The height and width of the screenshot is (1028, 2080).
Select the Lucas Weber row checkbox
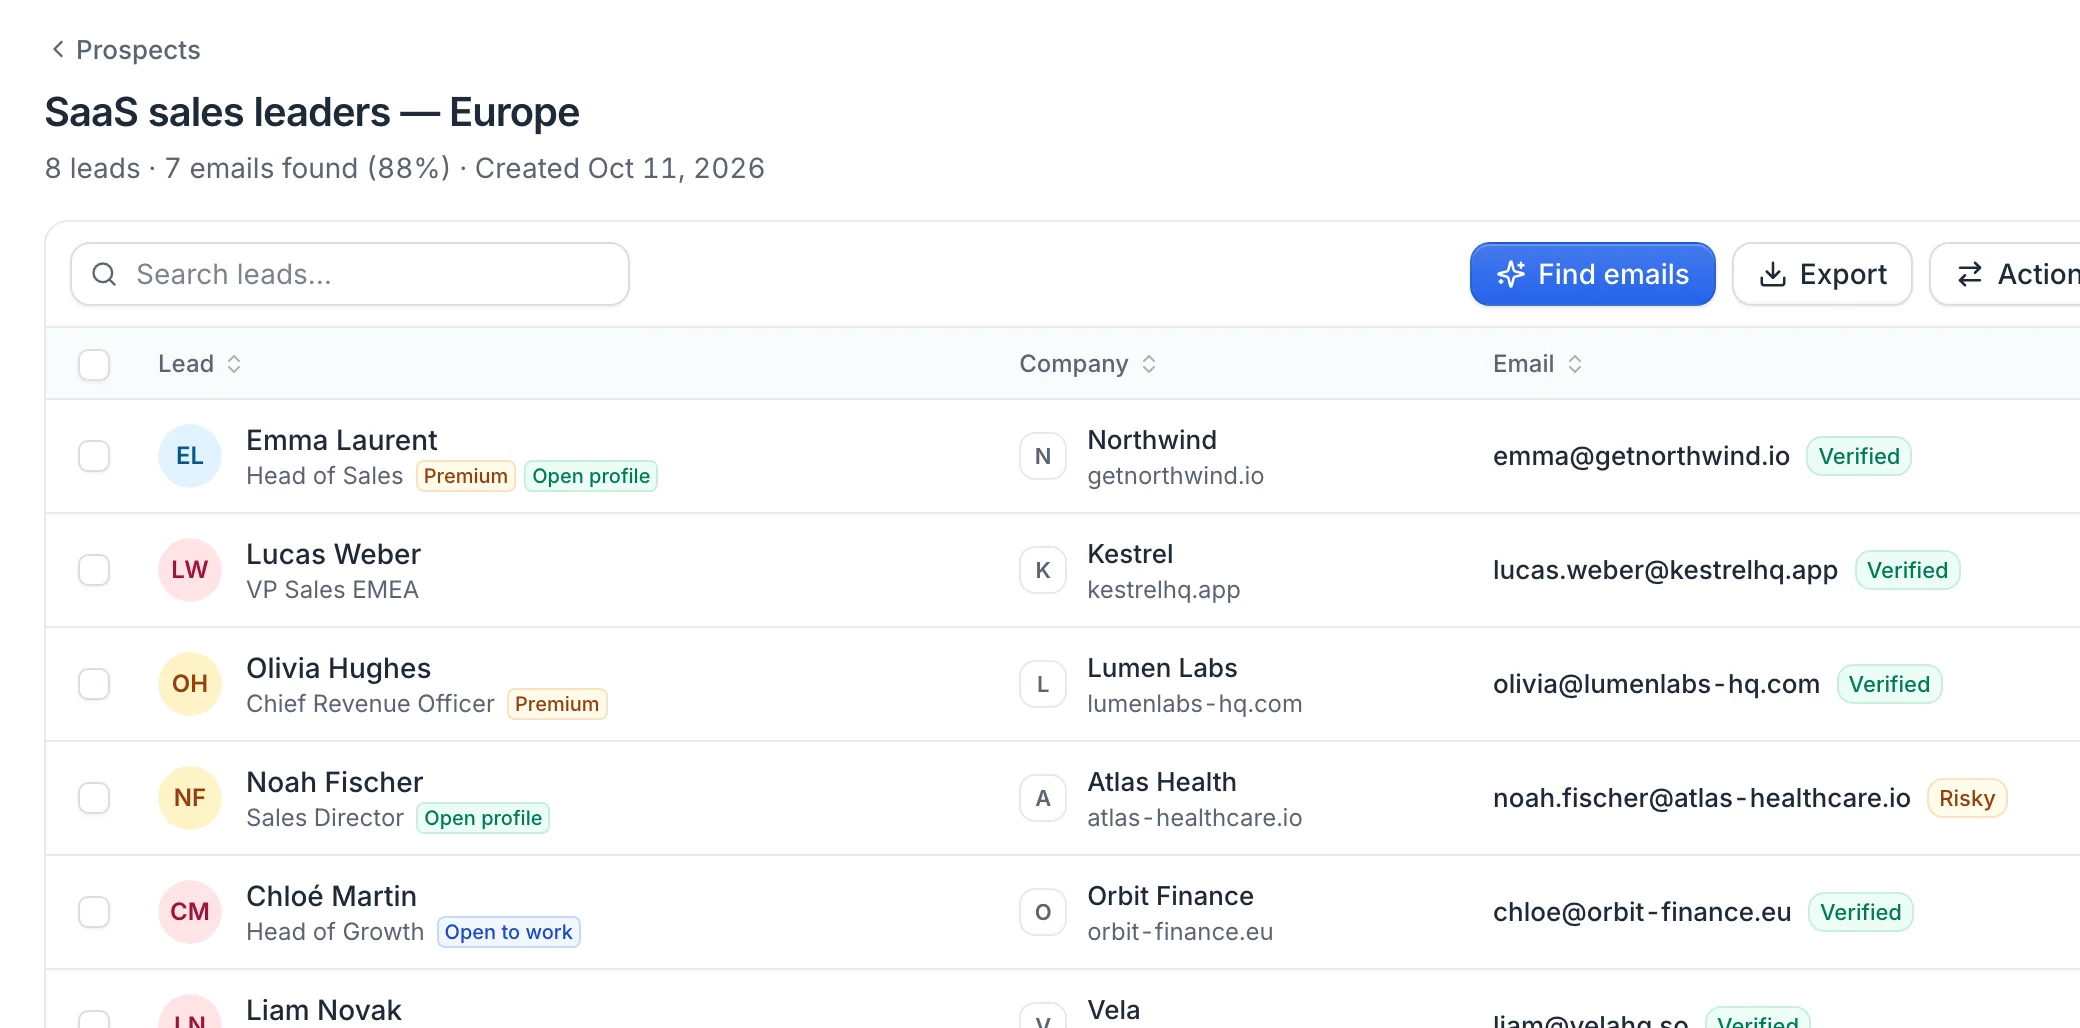pos(94,570)
